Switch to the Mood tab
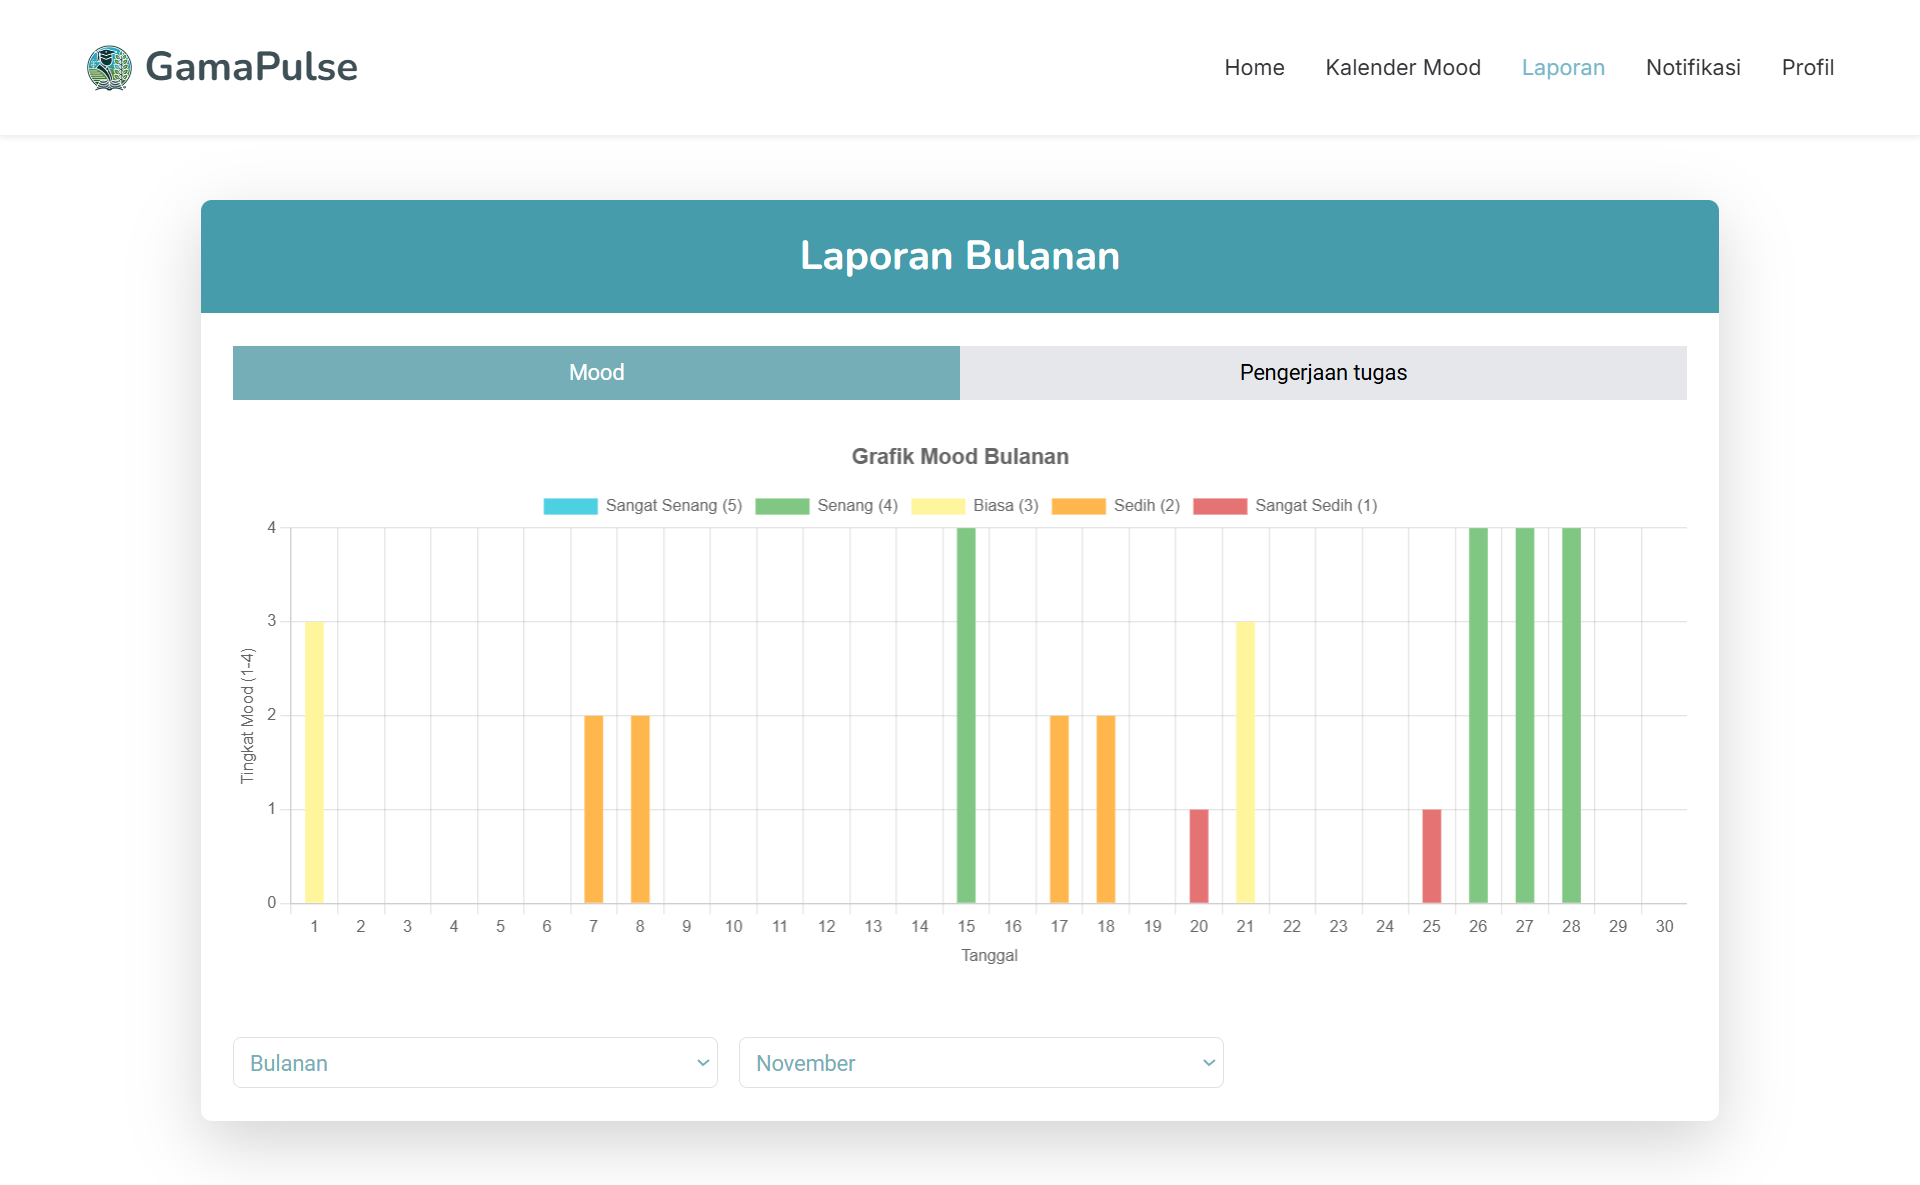This screenshot has width=1920, height=1185. tap(596, 373)
